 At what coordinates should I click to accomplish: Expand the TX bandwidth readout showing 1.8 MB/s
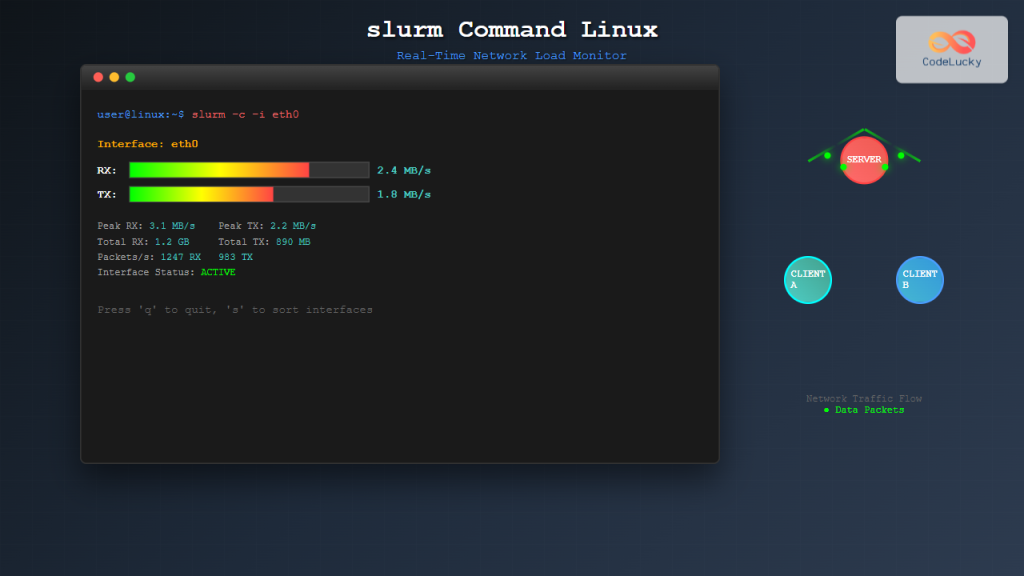(x=404, y=194)
